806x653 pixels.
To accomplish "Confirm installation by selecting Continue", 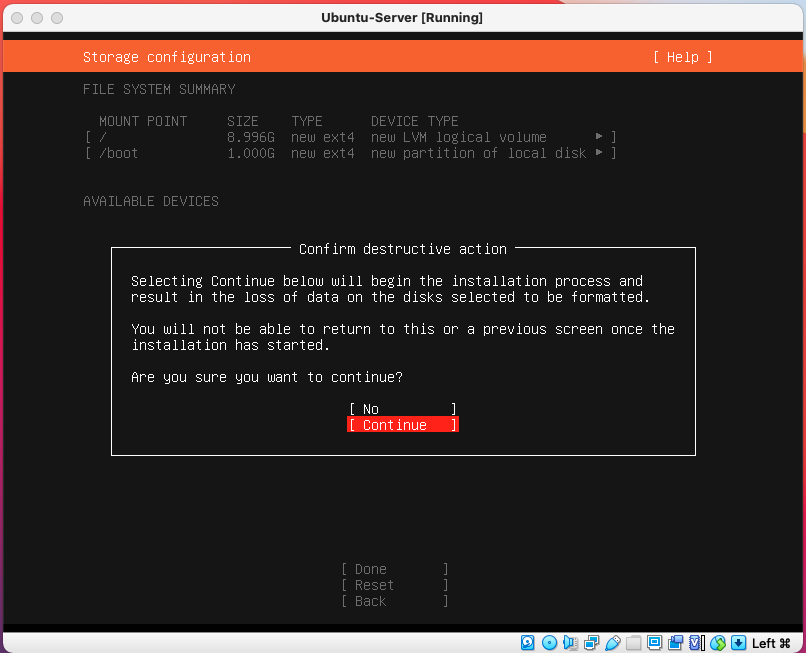I will pos(402,425).
